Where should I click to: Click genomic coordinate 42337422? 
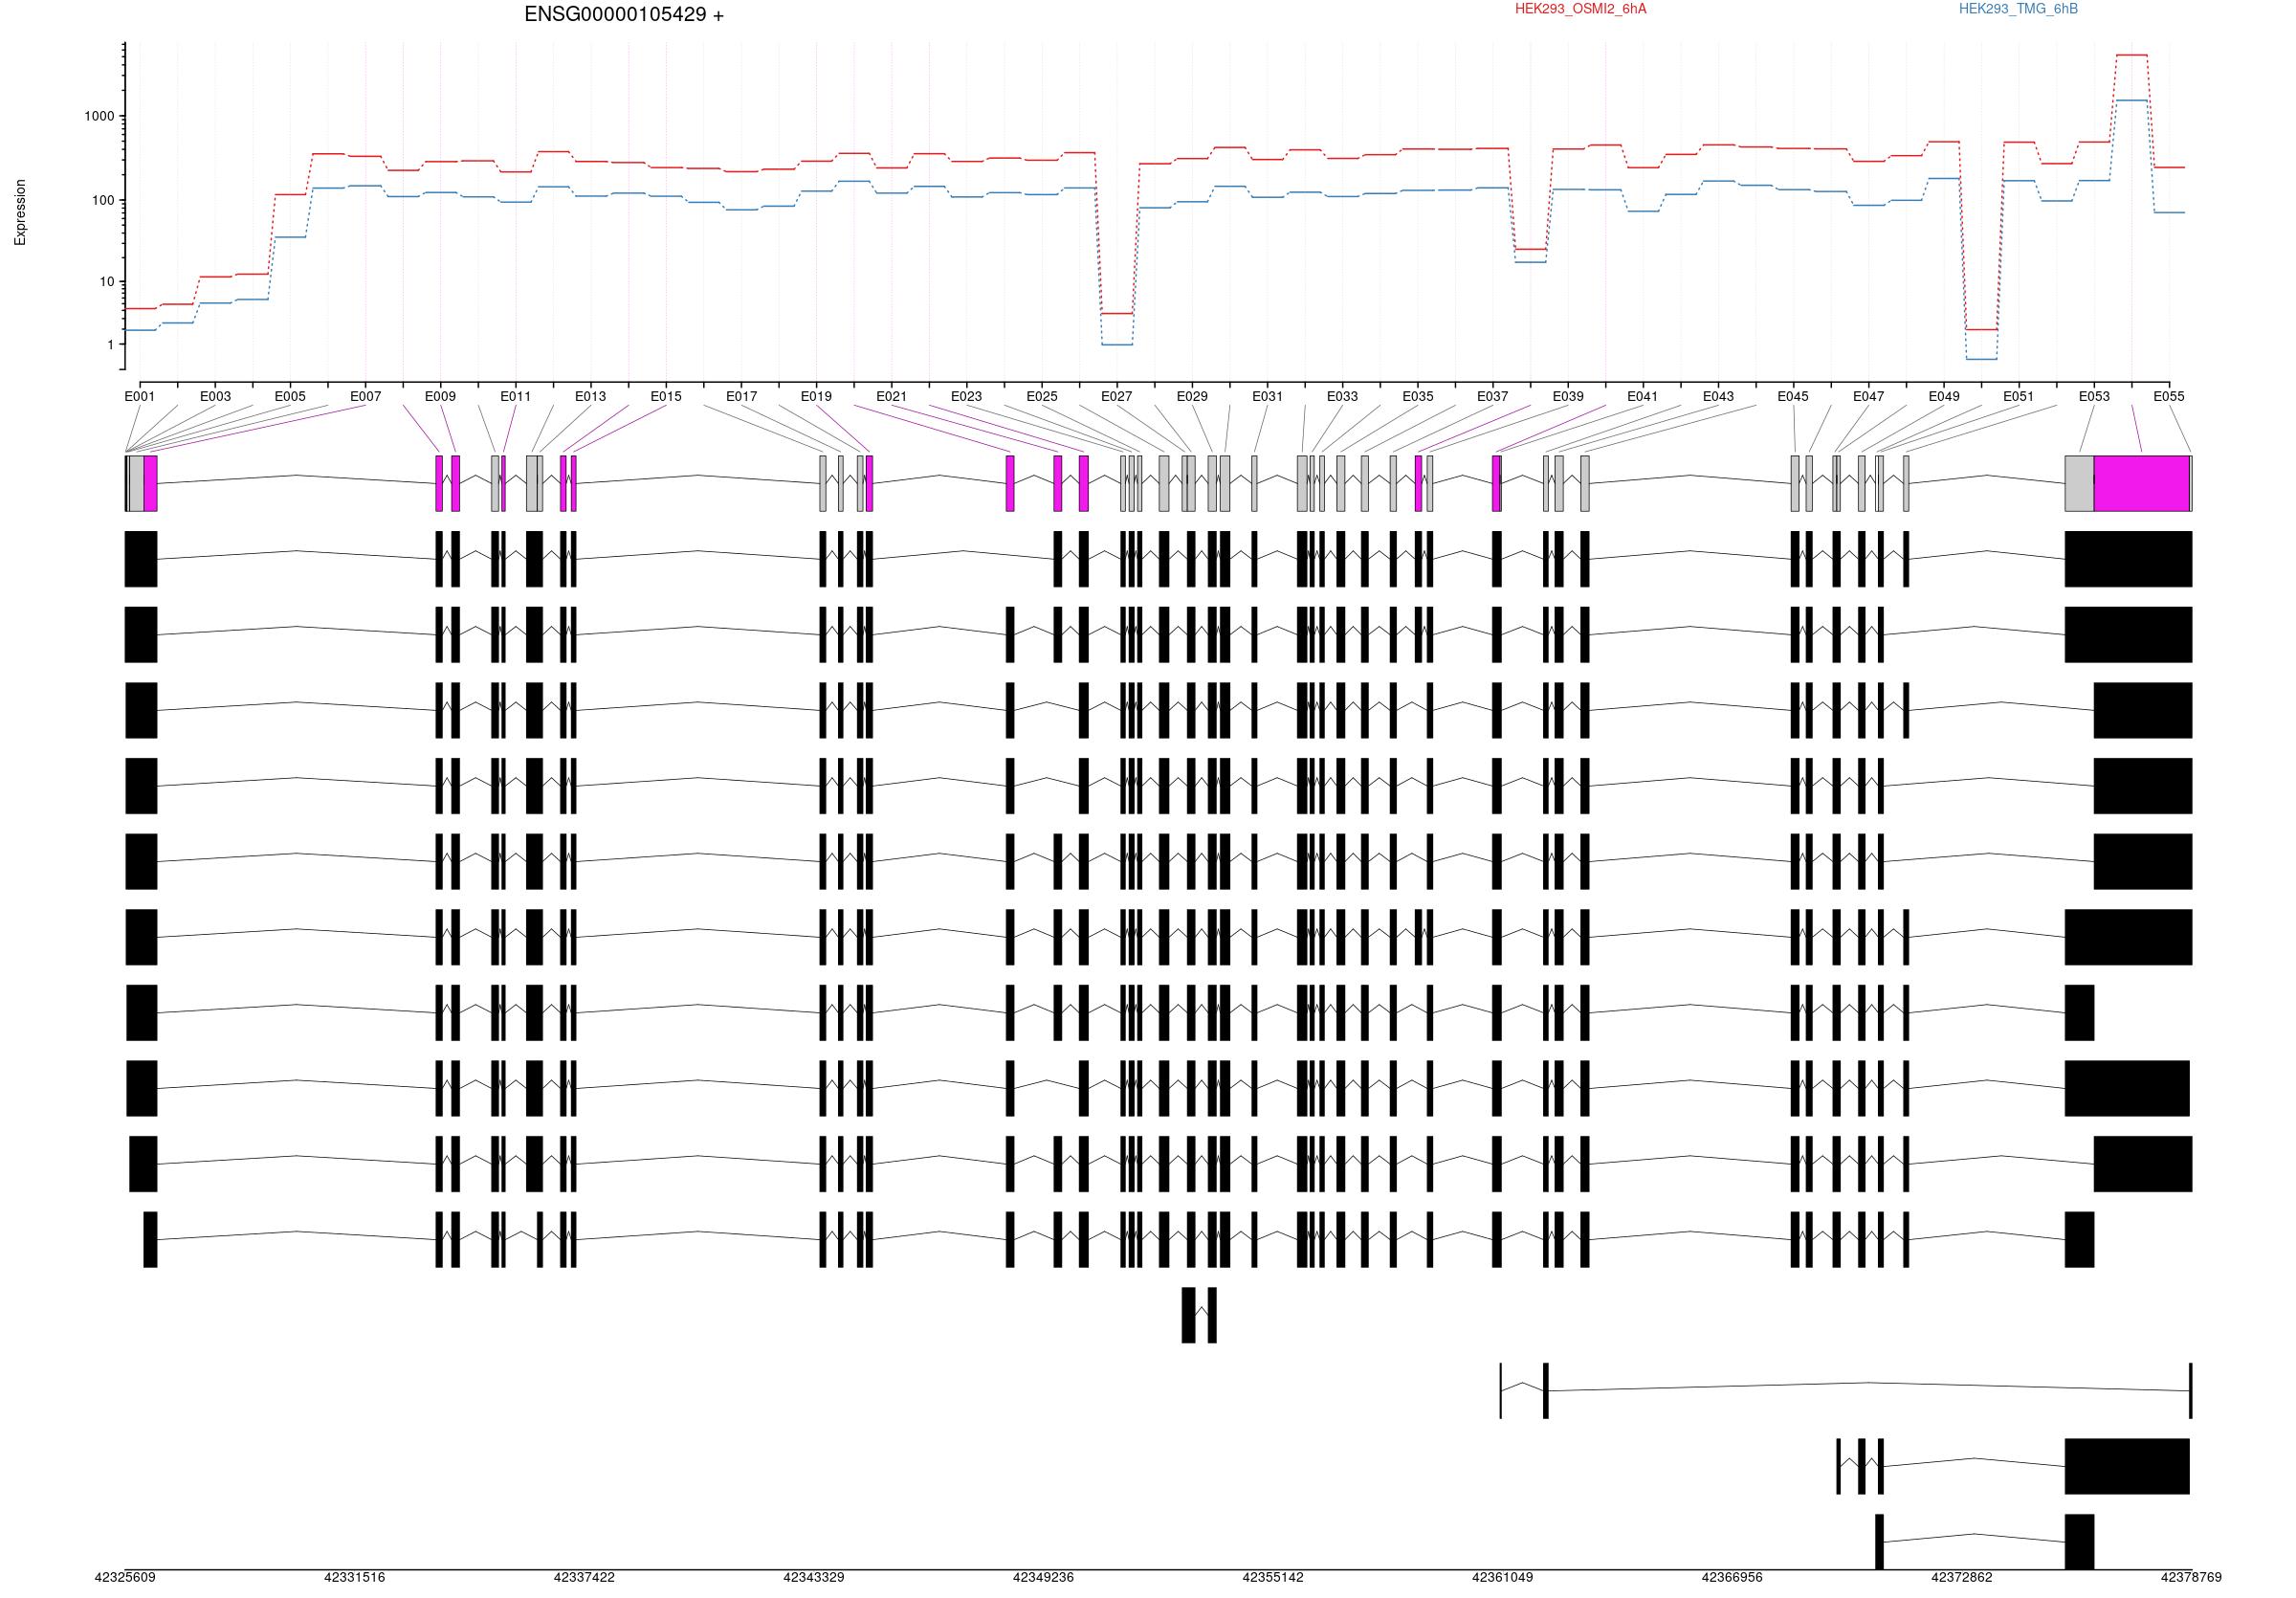(x=584, y=1577)
